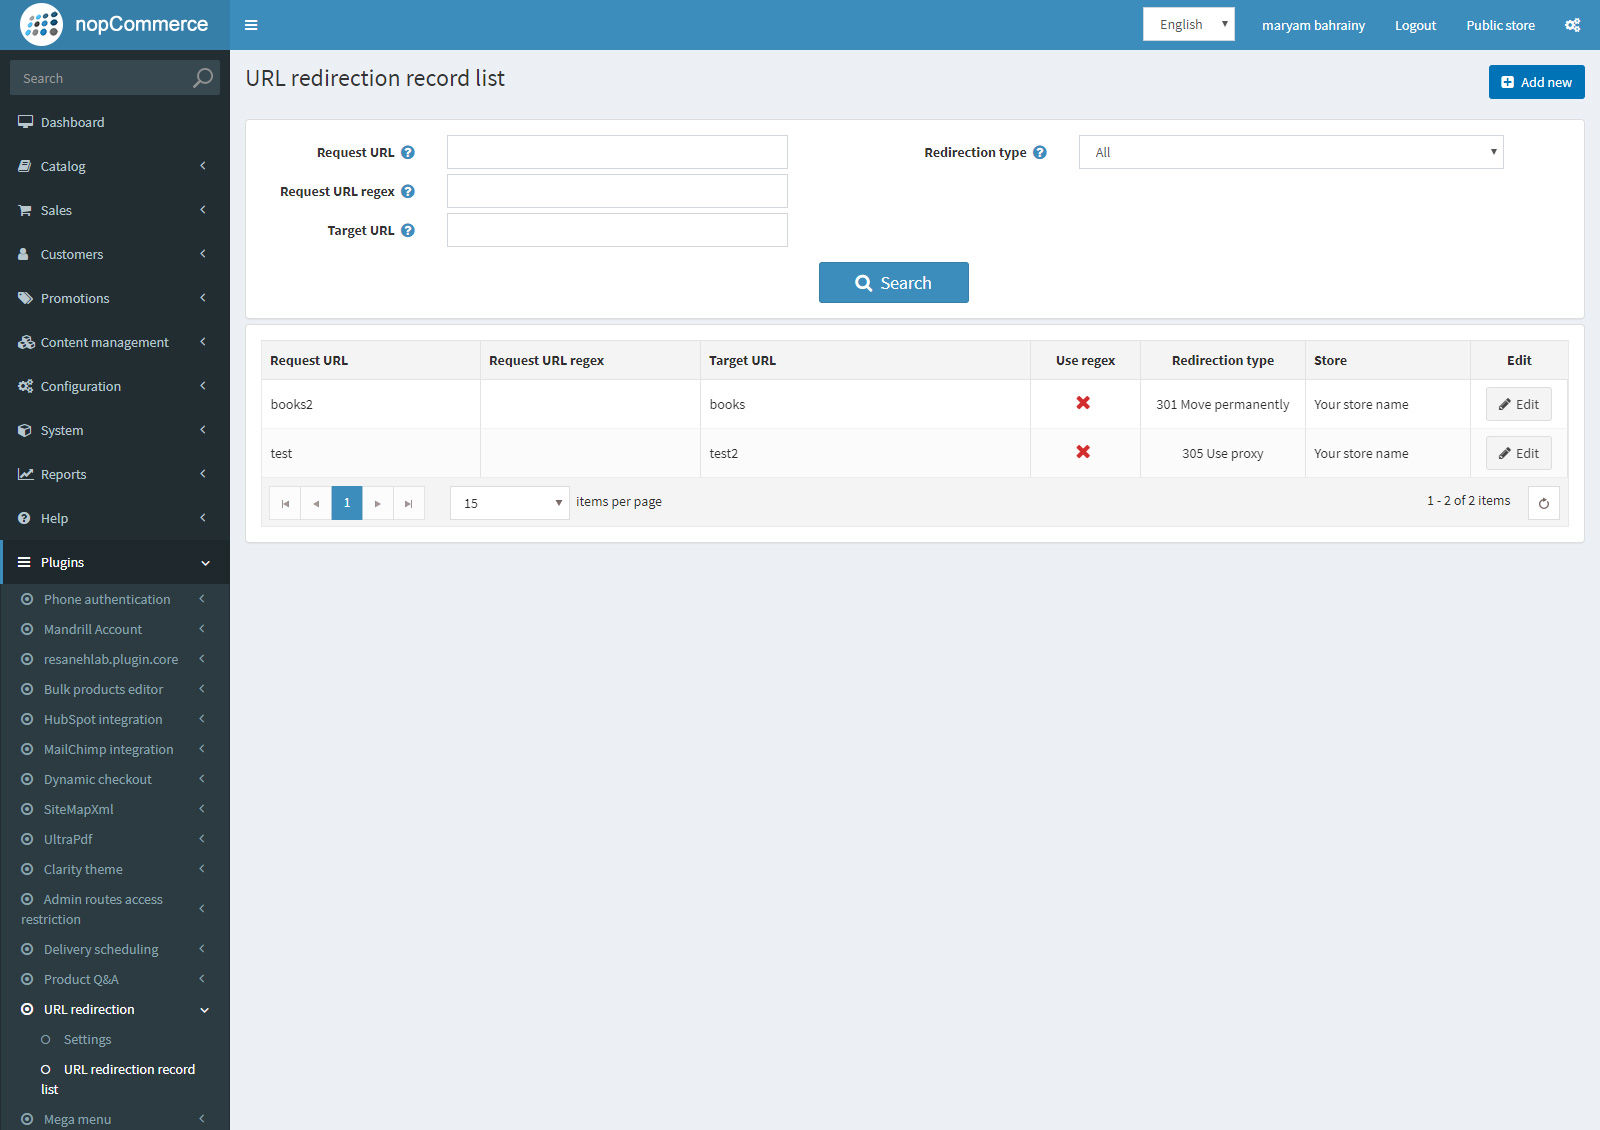Click the Redirection type column header
The image size is (1600, 1130).
pos(1222,360)
